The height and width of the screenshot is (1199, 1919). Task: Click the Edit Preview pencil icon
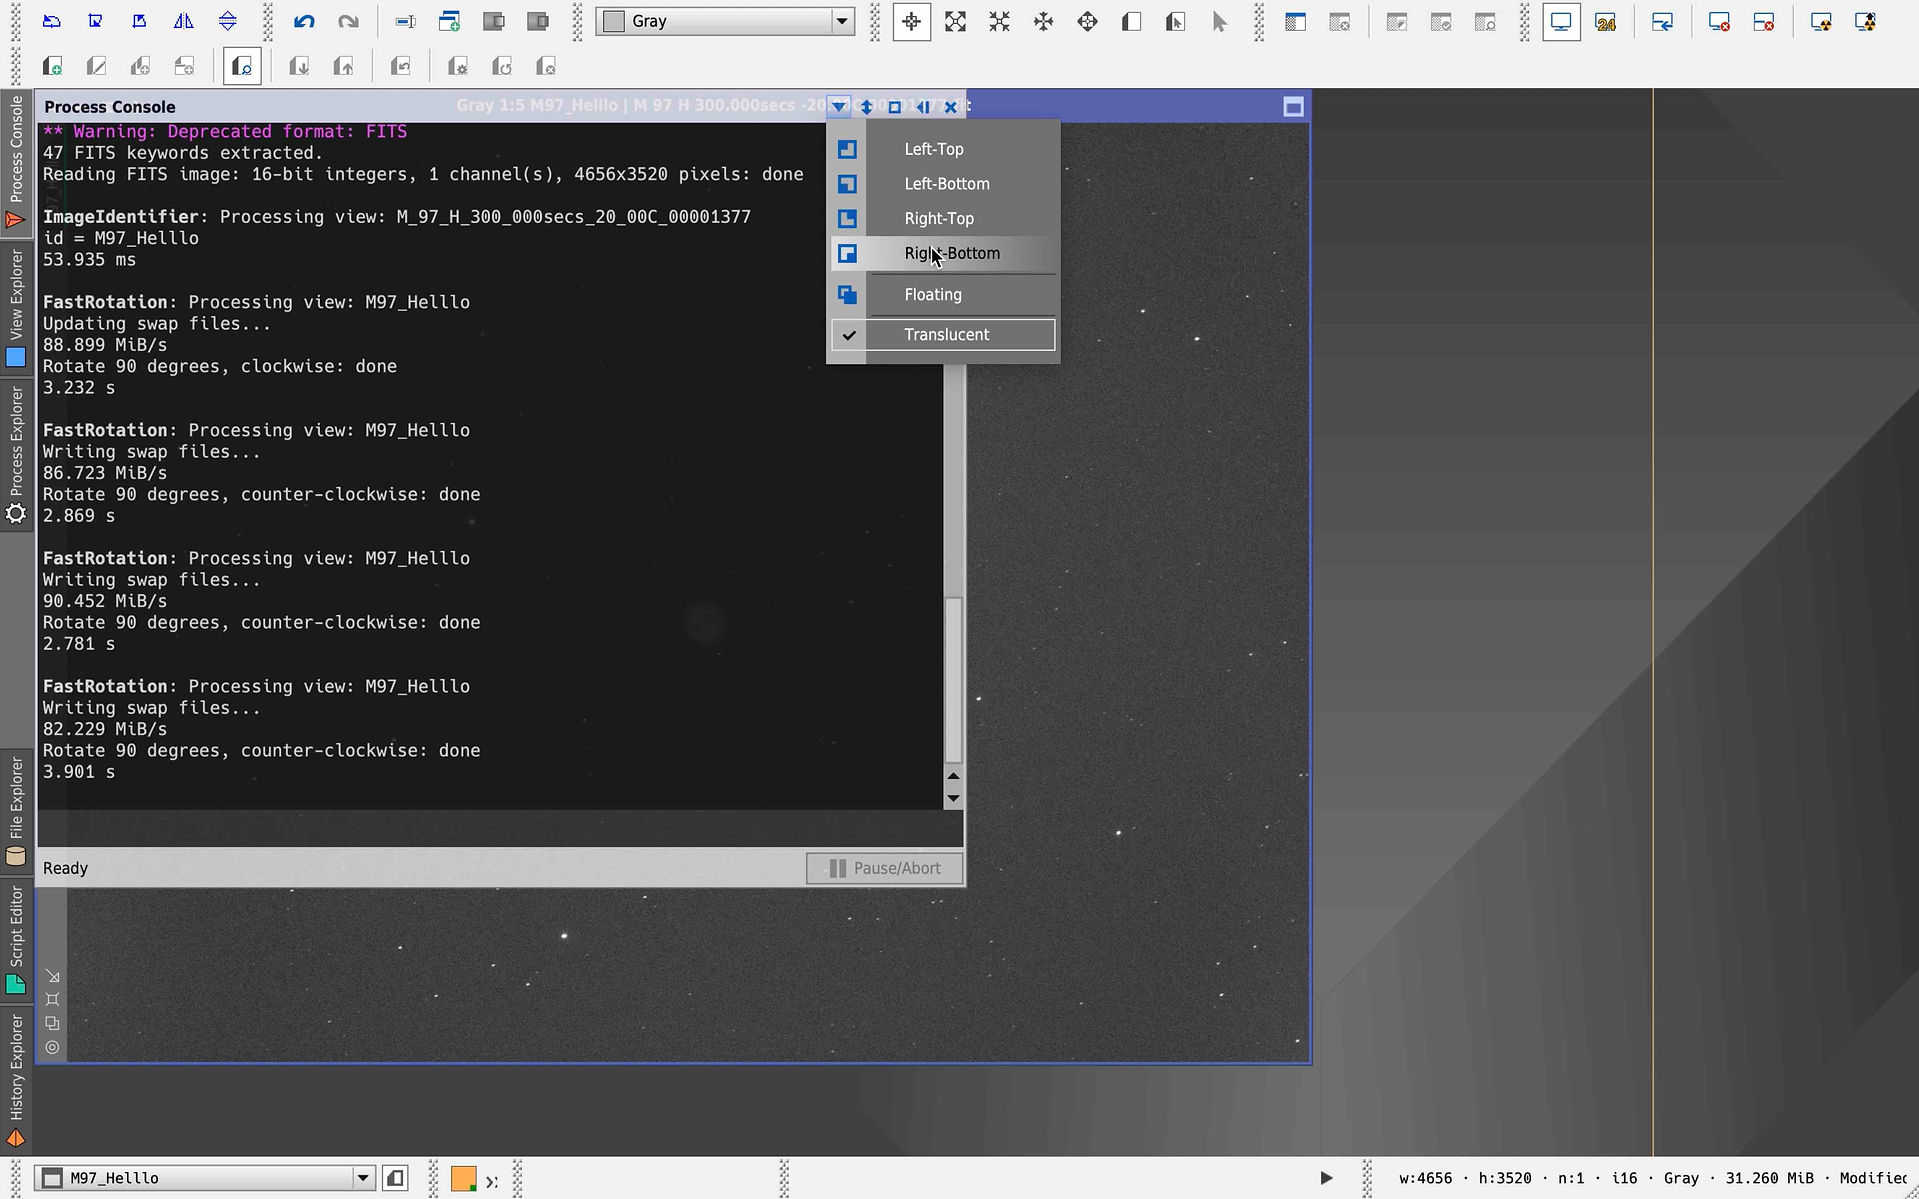(96, 67)
